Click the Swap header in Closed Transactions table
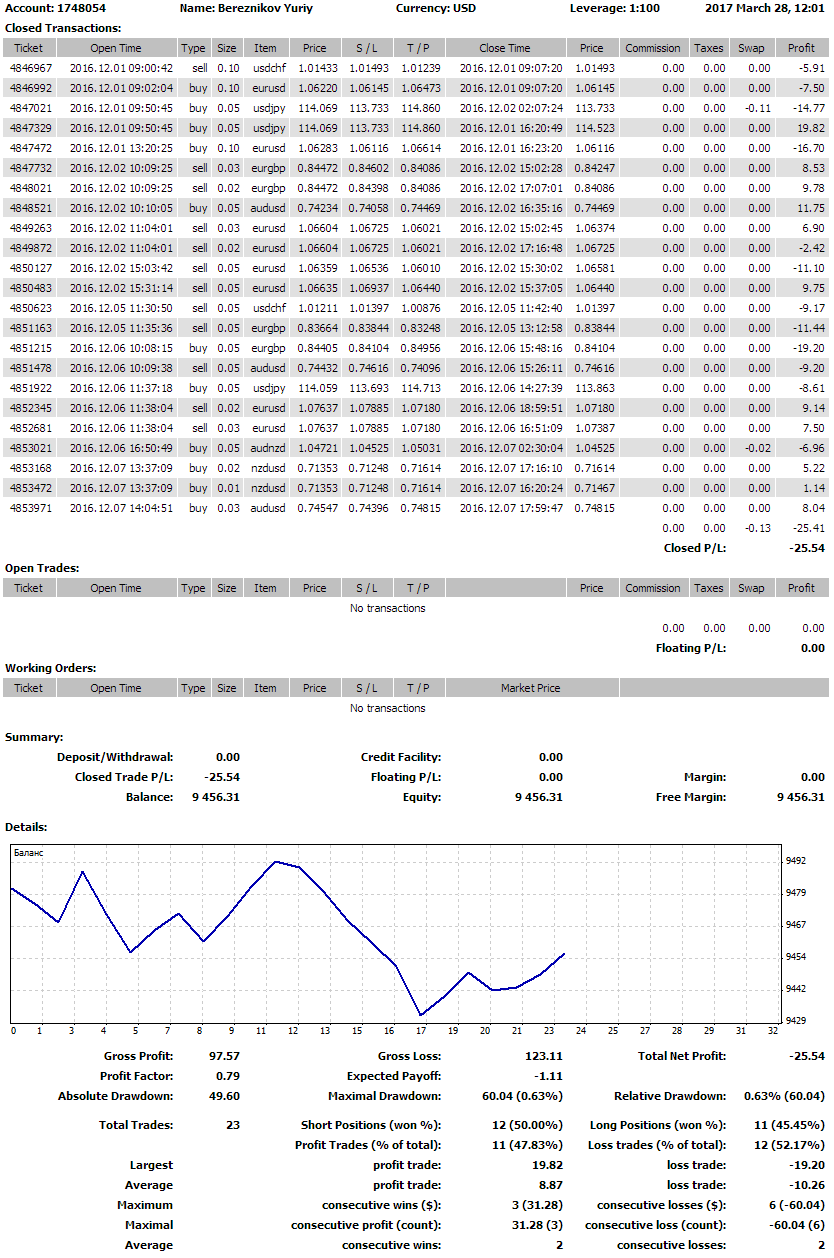Screen dimensions: 834x1258 coord(751,48)
